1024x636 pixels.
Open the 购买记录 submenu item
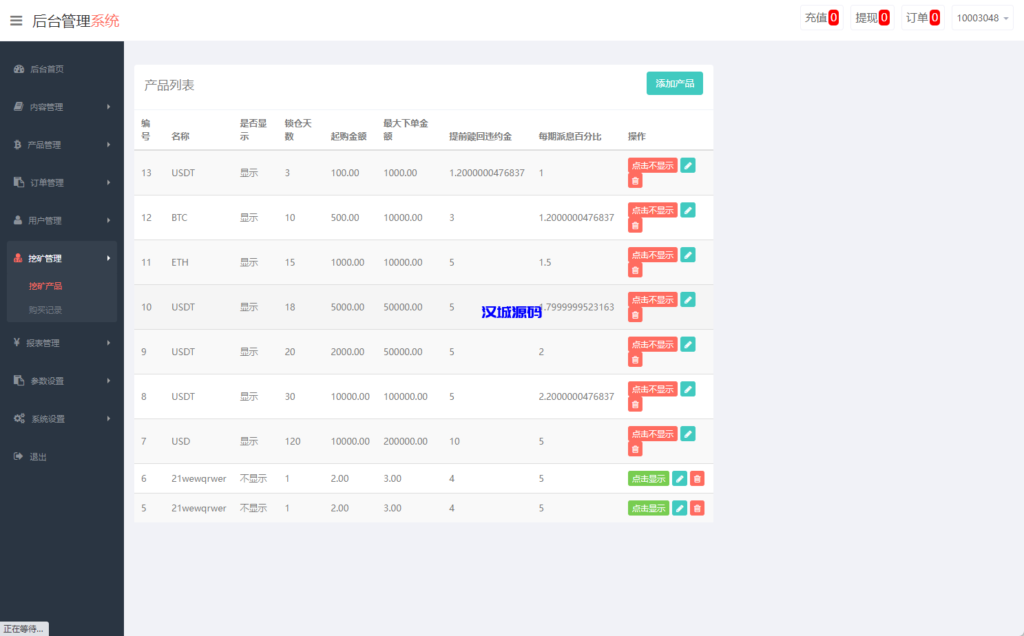[45, 310]
